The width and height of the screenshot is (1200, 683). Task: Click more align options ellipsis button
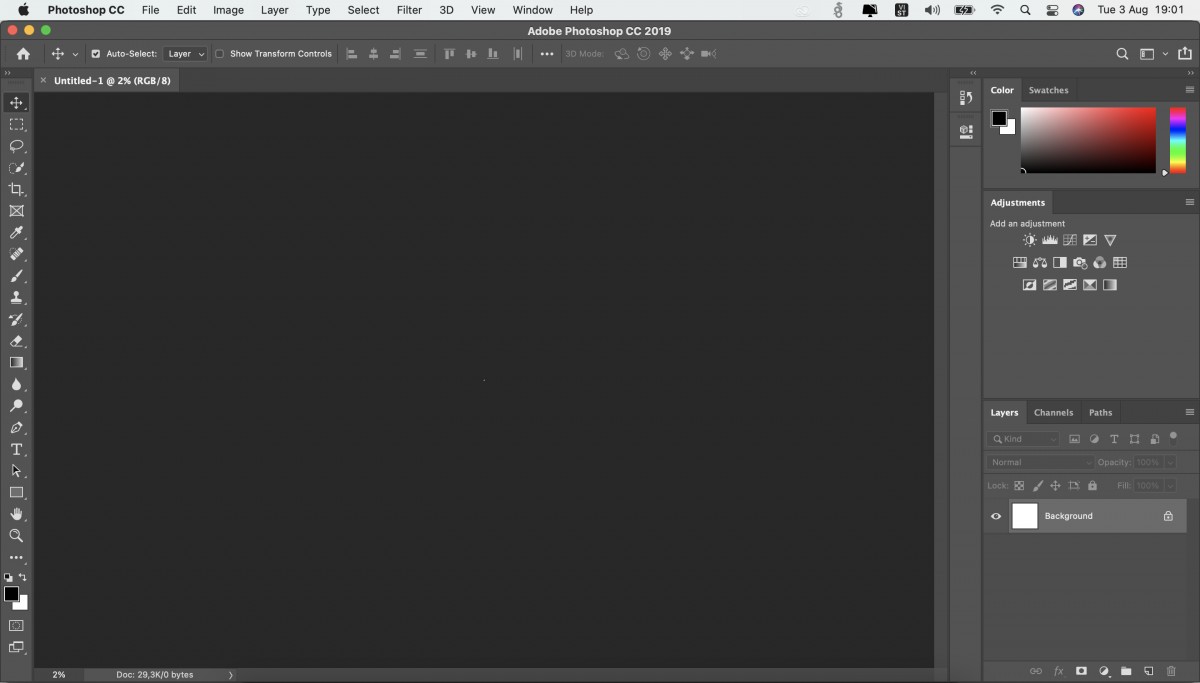click(x=547, y=54)
